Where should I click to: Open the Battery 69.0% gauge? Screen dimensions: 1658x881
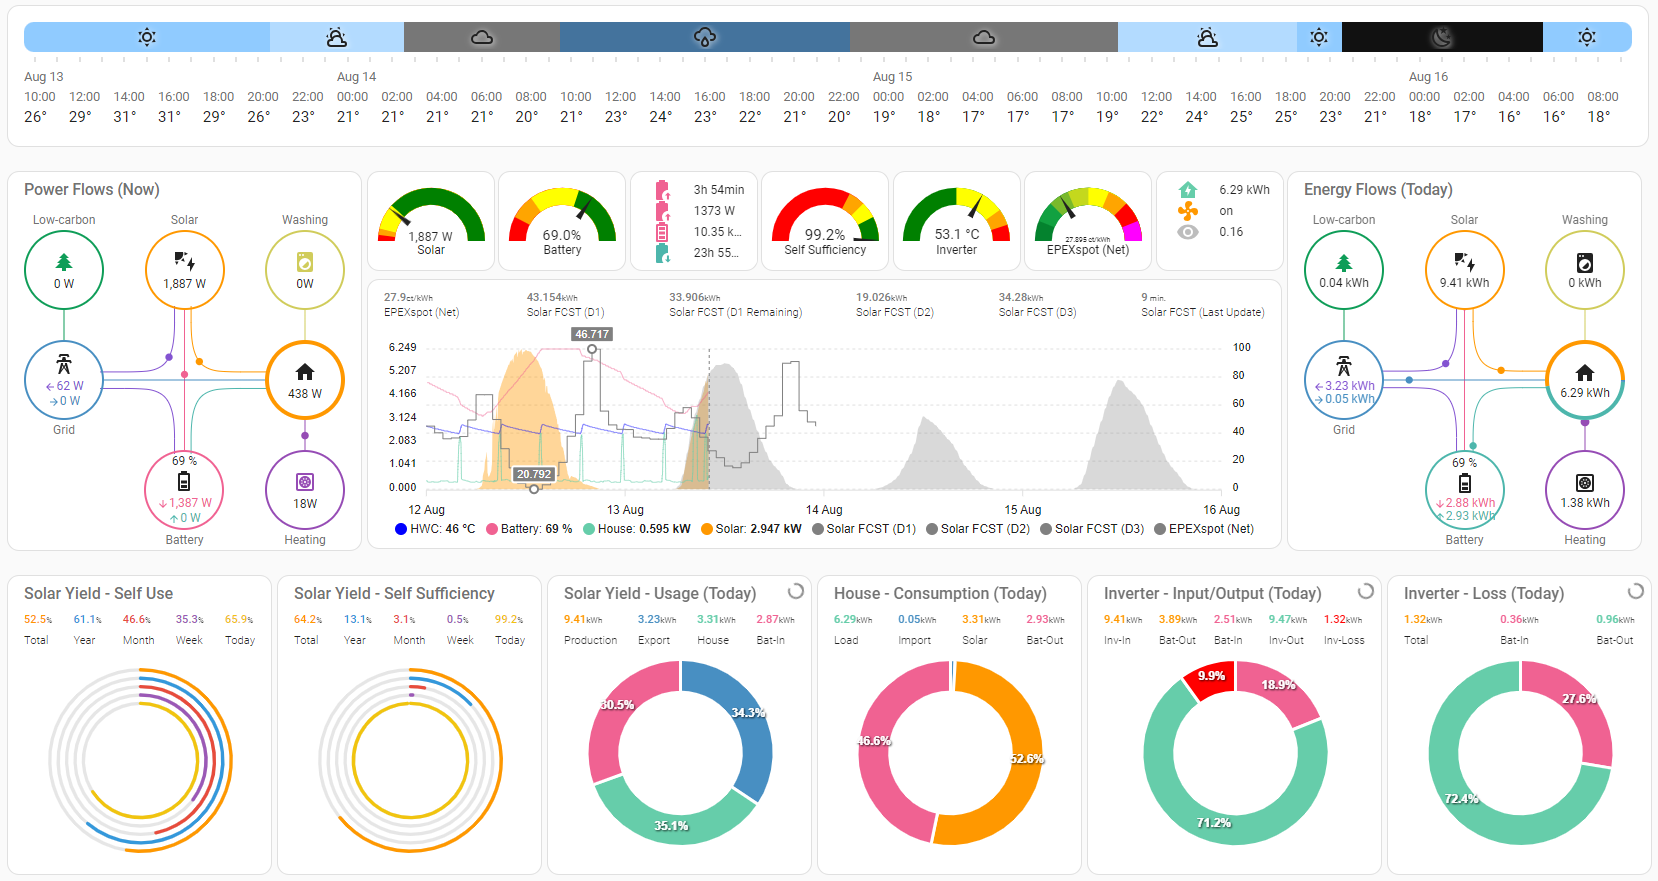coord(562,221)
